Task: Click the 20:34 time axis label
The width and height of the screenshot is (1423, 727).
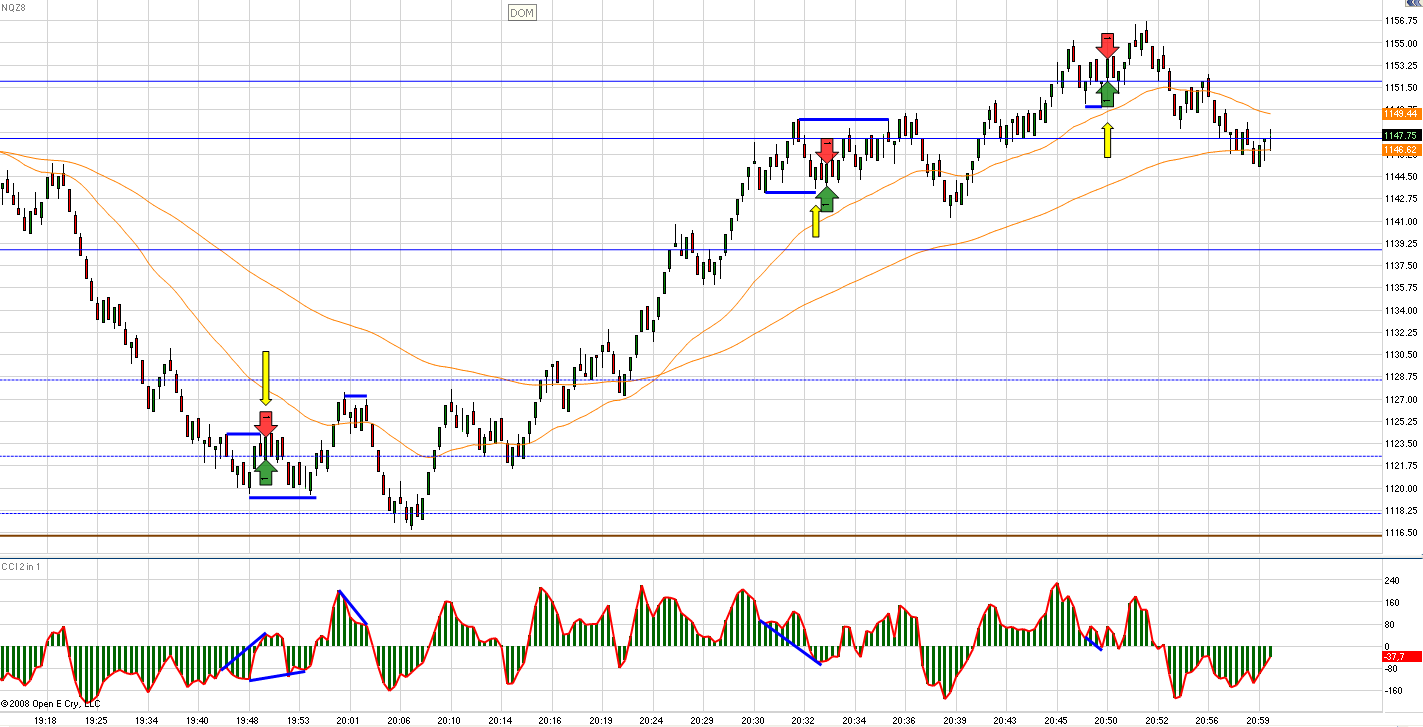Action: [854, 720]
